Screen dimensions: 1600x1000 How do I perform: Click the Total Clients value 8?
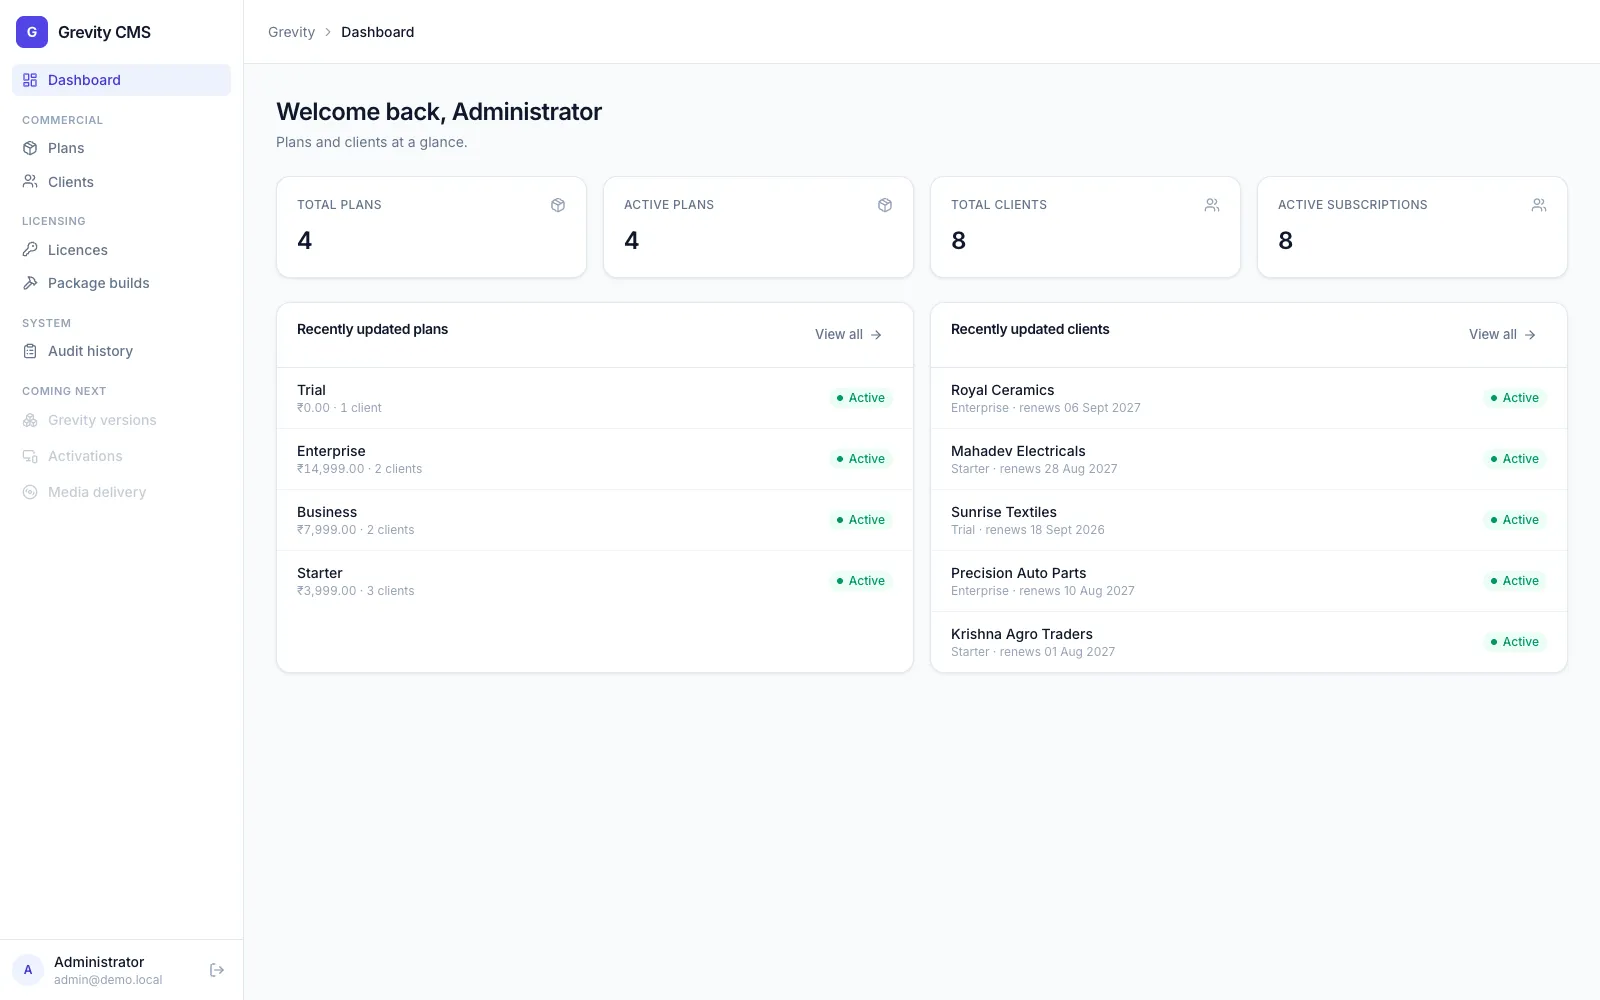tap(959, 241)
